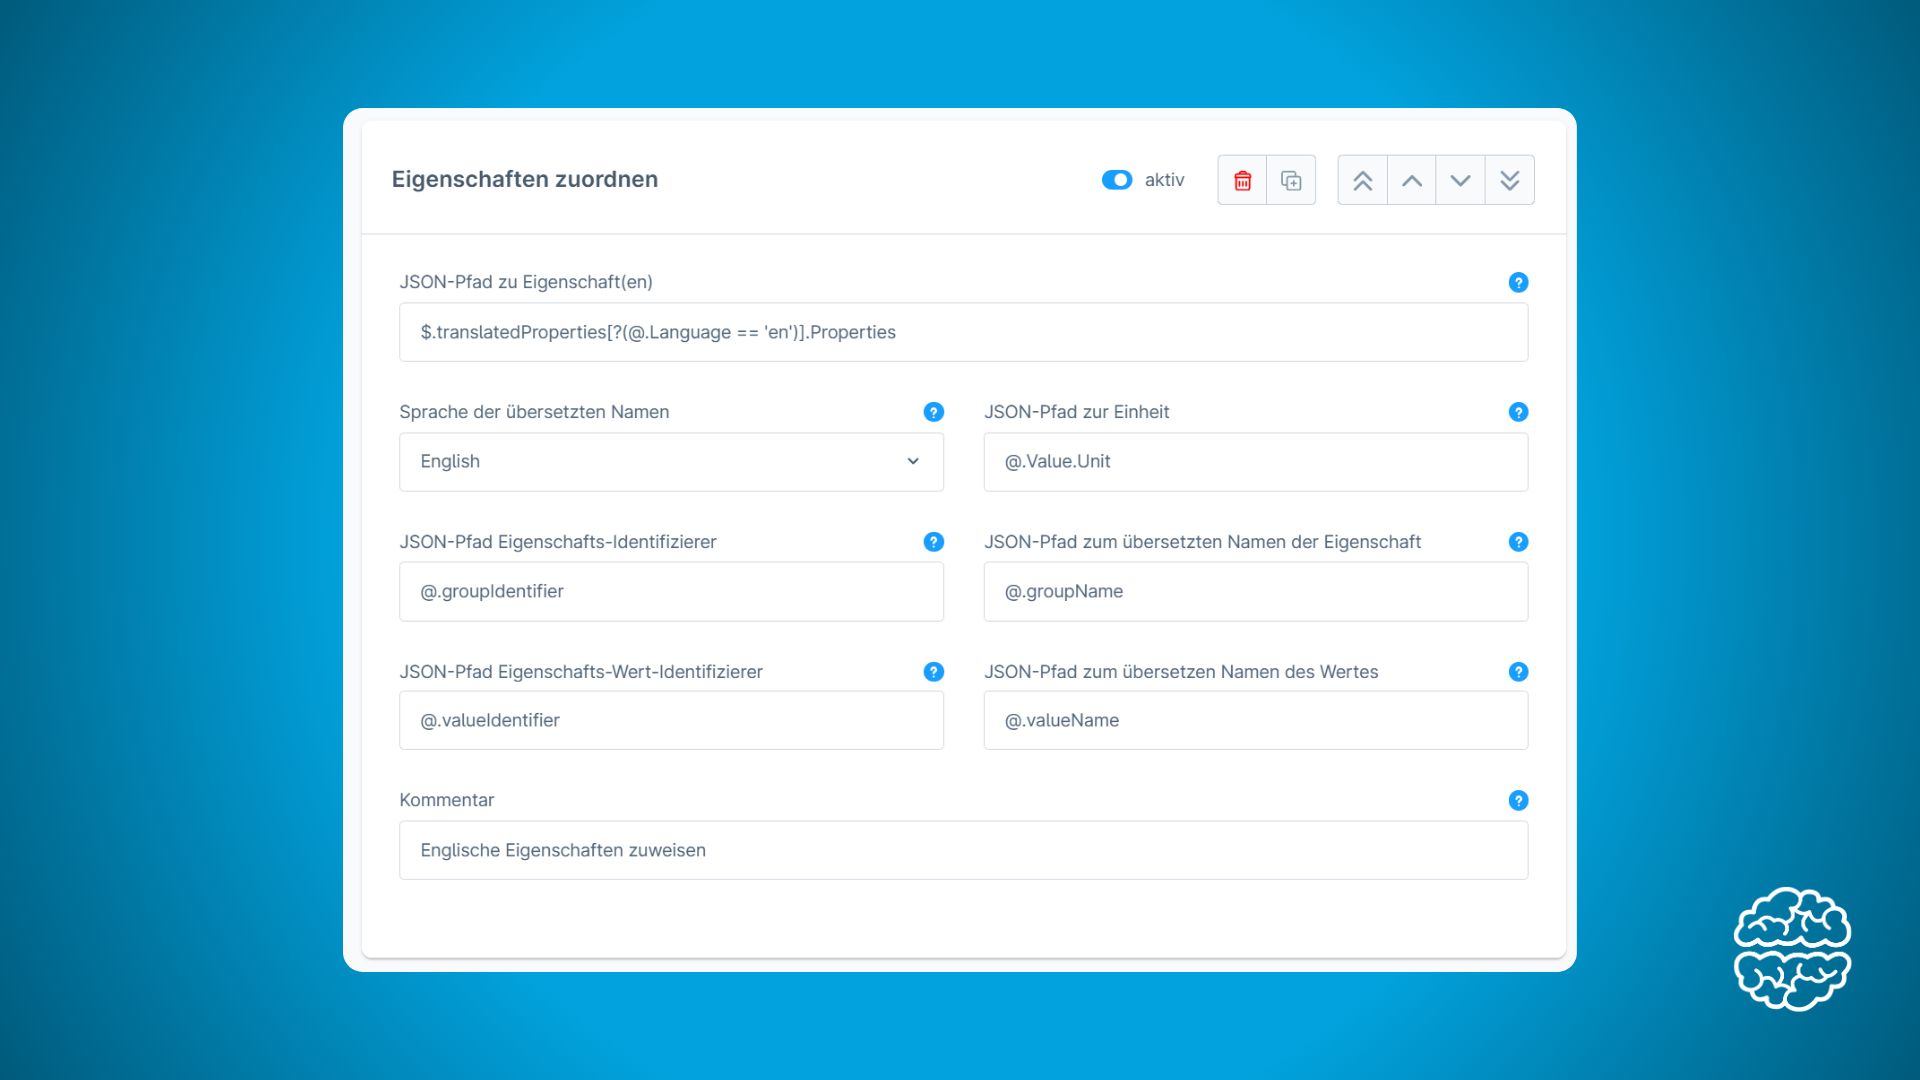The width and height of the screenshot is (1920, 1080).
Task: Move step down with single down chevron
Action: 1460,180
